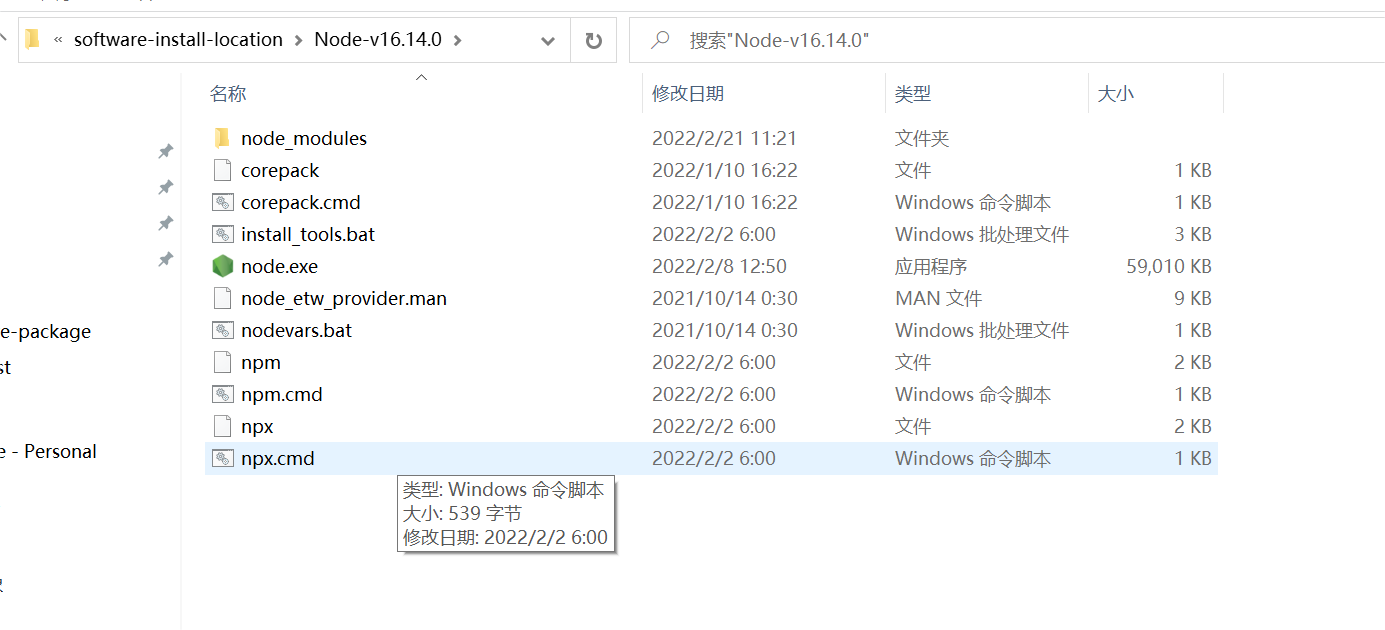1385x630 pixels.
Task: Toggle sort order on the 名称 column
Action: tap(228, 93)
